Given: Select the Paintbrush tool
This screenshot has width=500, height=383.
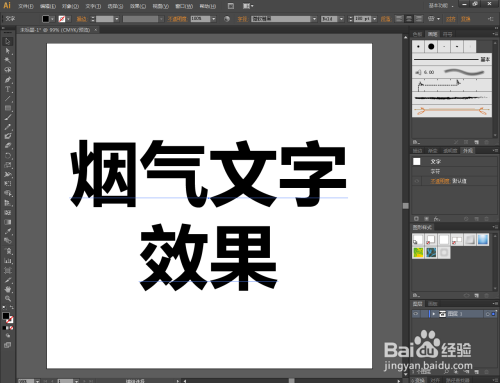Looking at the screenshot, I should pos(8,117).
